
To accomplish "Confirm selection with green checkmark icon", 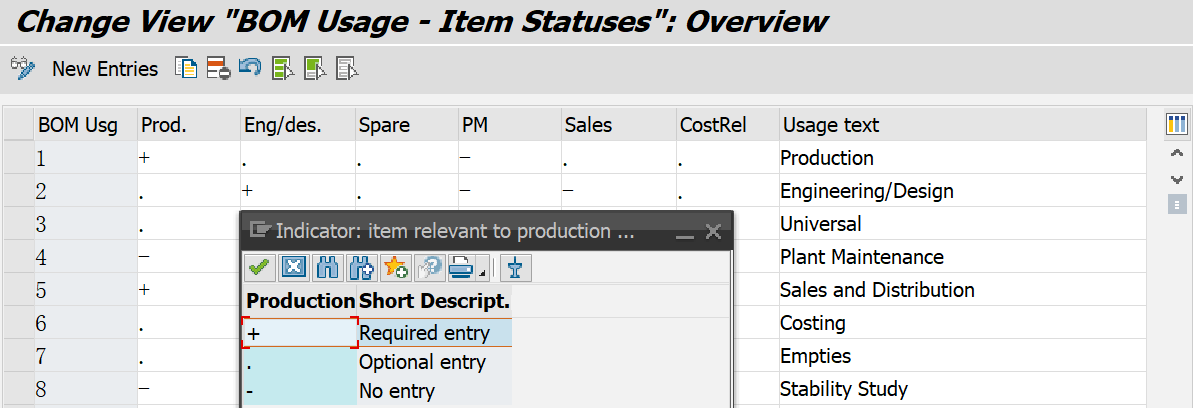I will click(x=261, y=267).
